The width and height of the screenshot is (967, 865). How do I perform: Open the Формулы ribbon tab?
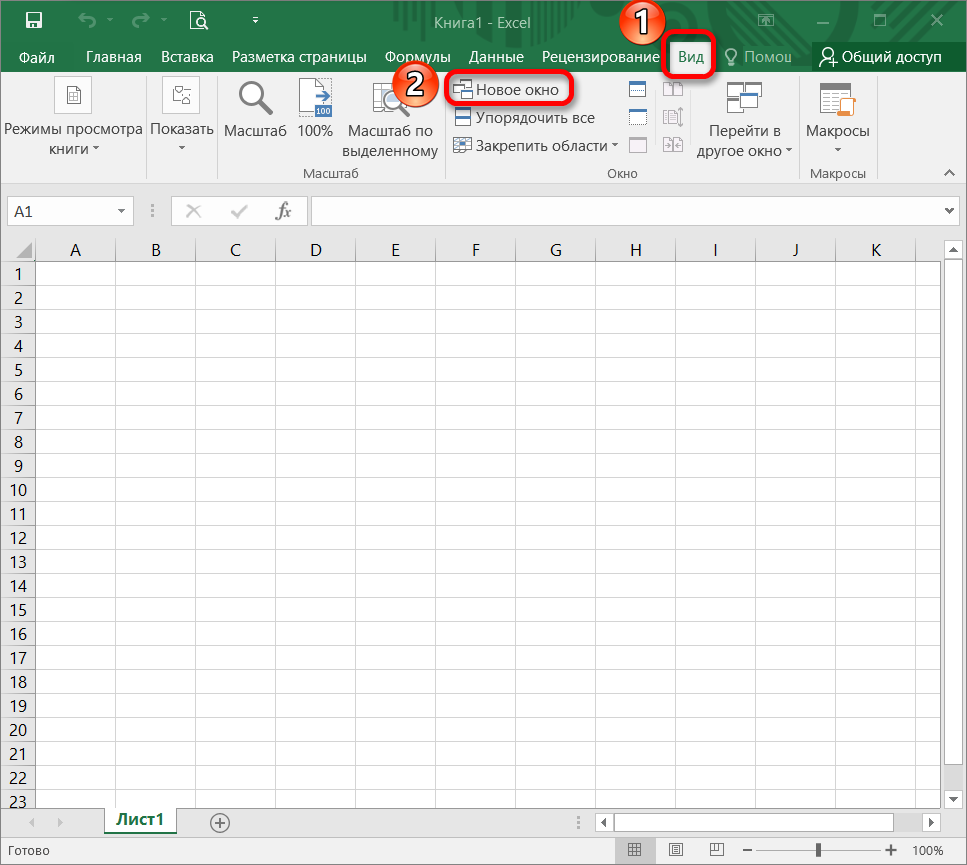[416, 57]
